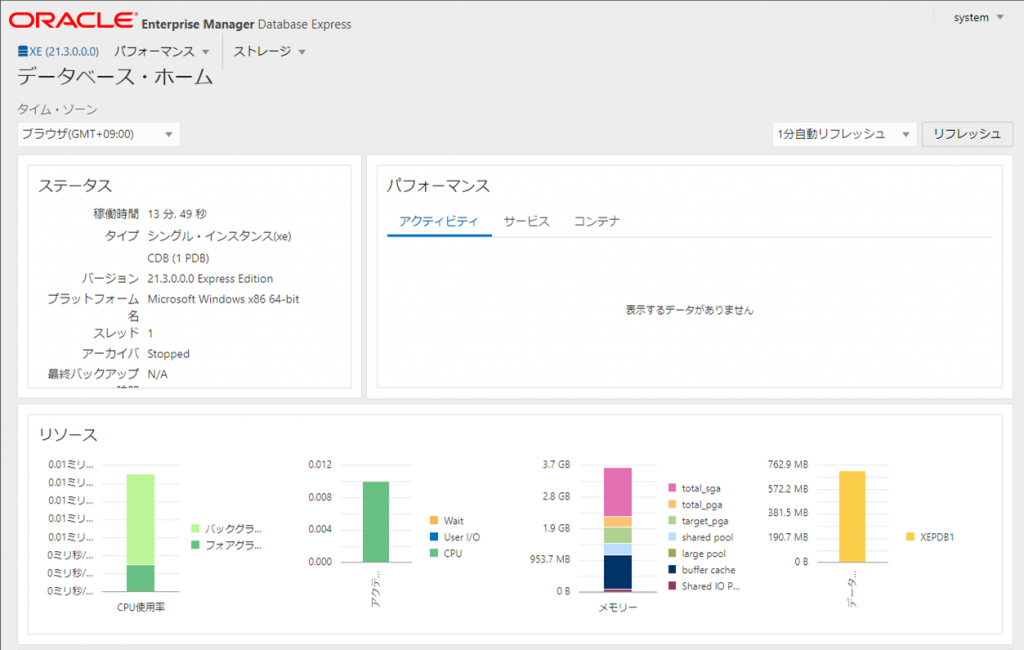Click the buffer cache legend swatch
Screen dimensions: 1024x650
(x=672, y=570)
